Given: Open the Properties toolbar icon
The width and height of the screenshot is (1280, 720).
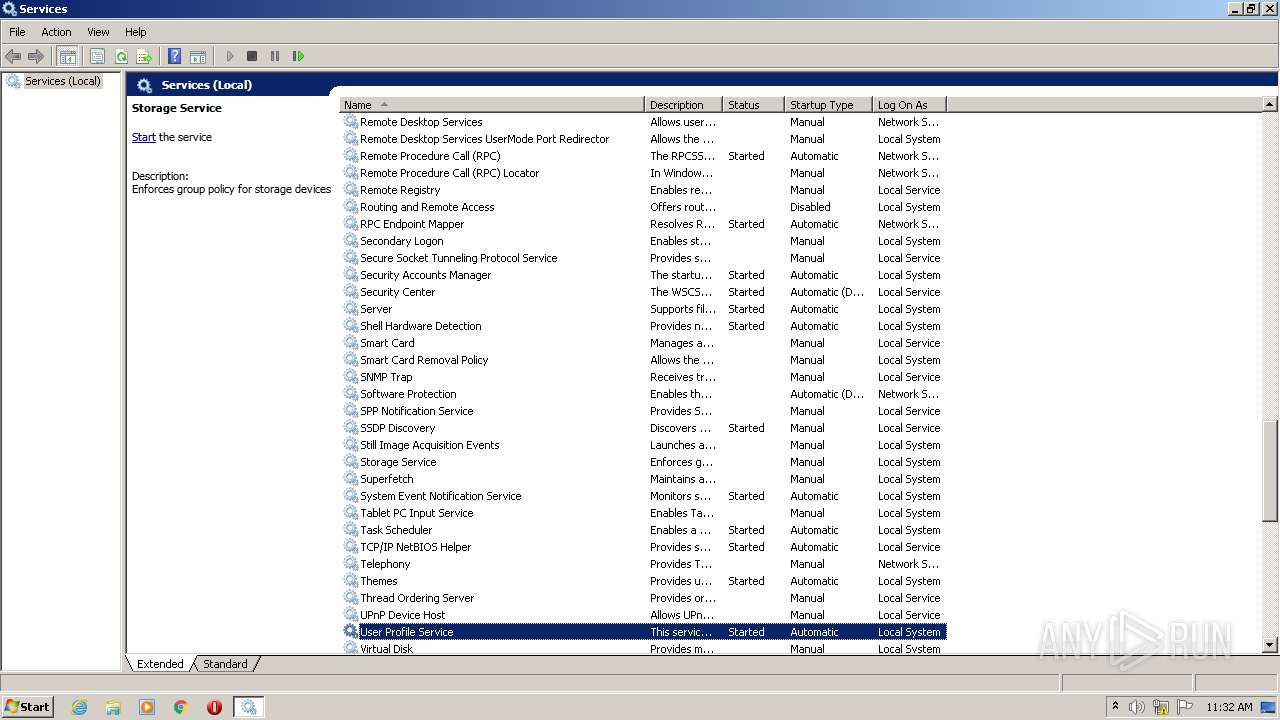Looking at the screenshot, I should tap(97, 56).
